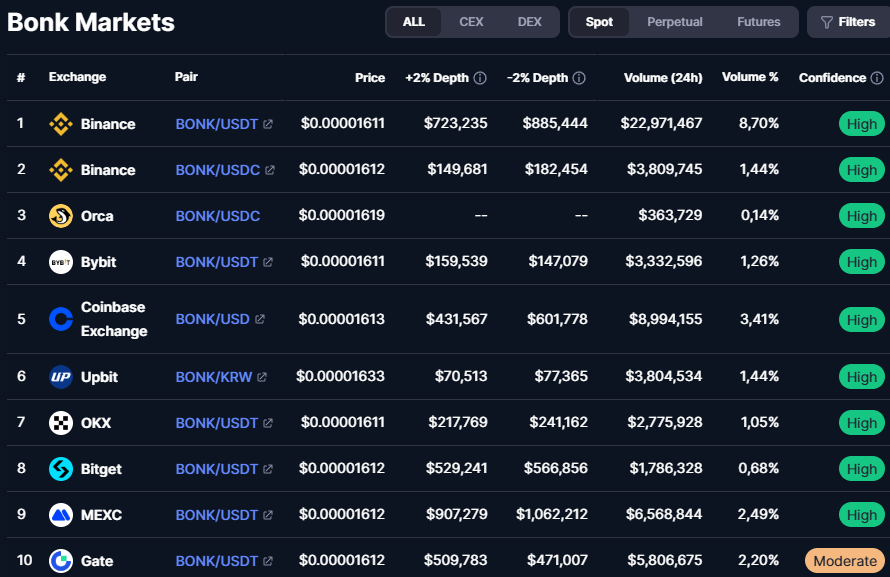Click the Gate exchange logo
Image resolution: width=890 pixels, height=577 pixels.
[x=61, y=561]
